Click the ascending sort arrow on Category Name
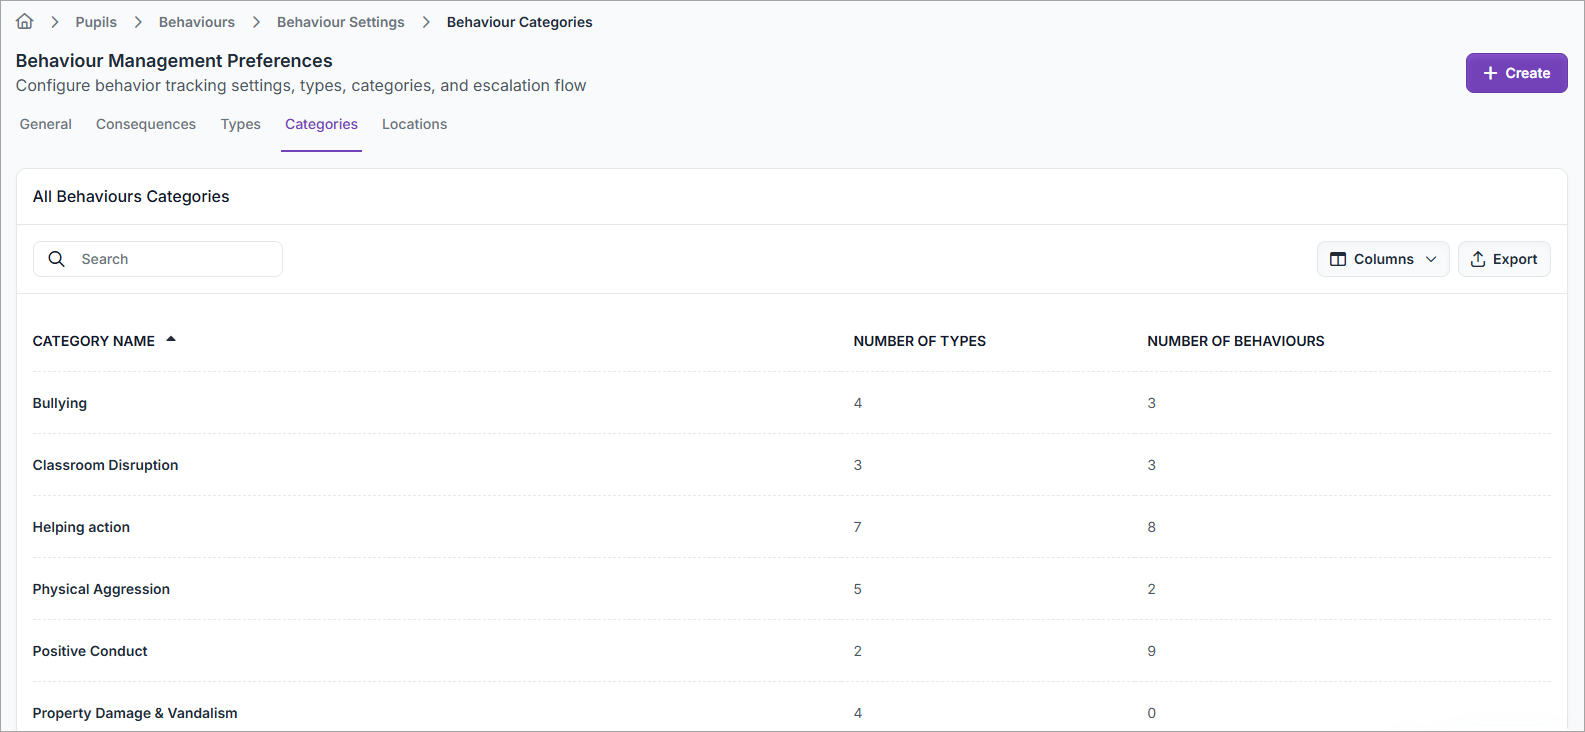 coord(171,340)
